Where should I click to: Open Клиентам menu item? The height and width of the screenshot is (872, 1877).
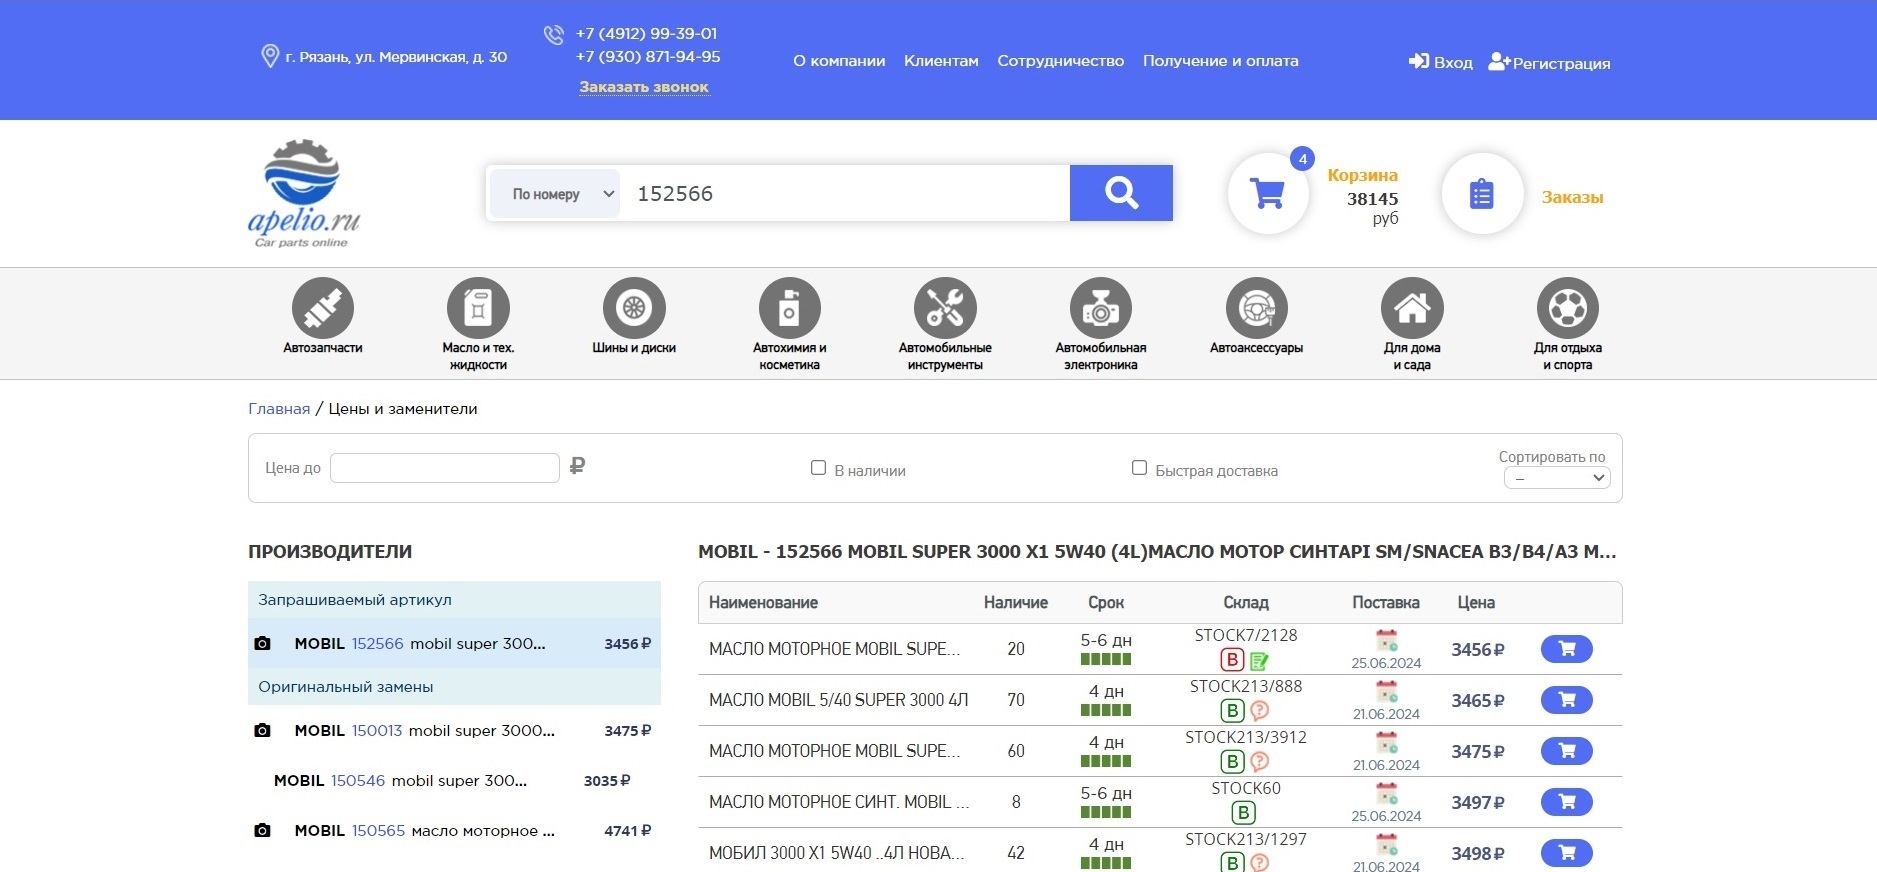pyautogui.click(x=941, y=61)
